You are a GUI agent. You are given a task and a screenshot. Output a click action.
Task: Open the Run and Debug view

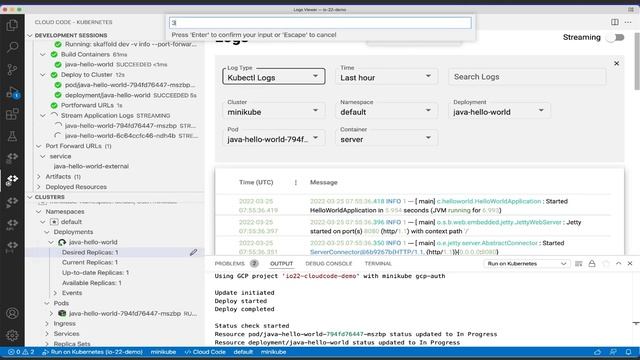(12, 92)
